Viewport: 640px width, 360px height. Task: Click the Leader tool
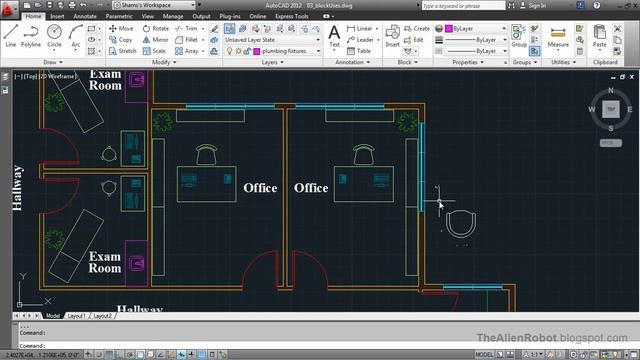coord(360,40)
